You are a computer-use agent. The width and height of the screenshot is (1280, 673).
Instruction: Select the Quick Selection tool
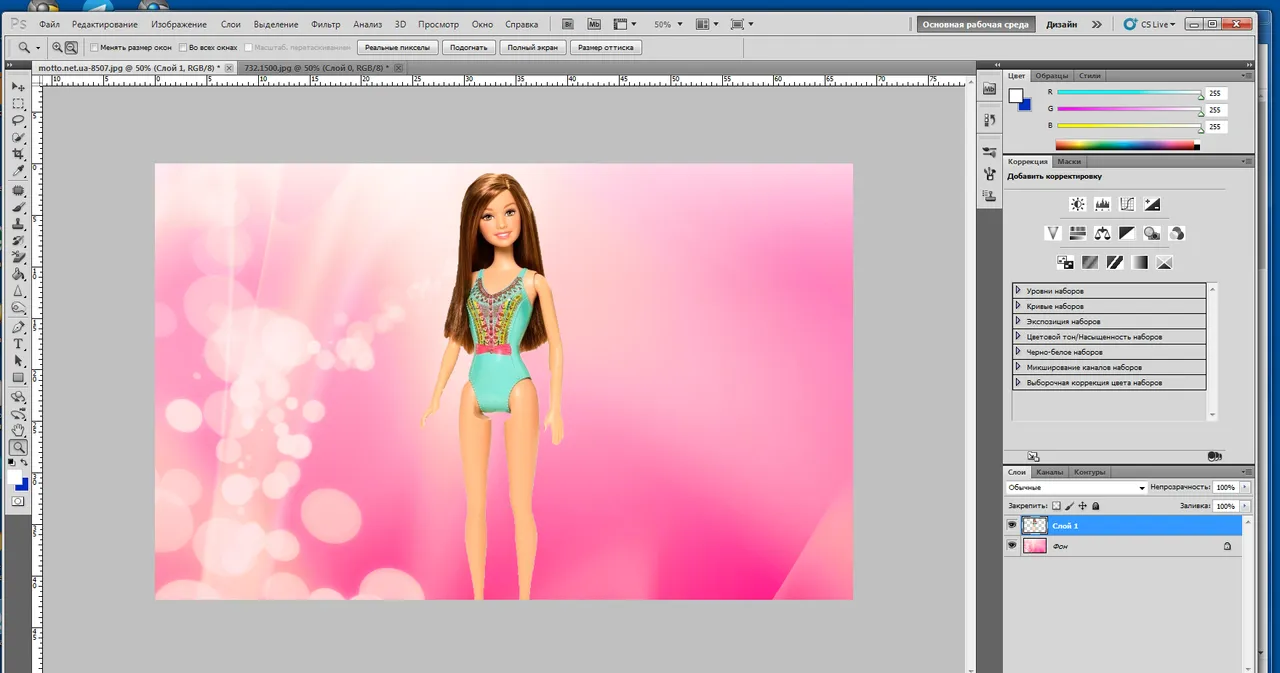(x=18, y=138)
